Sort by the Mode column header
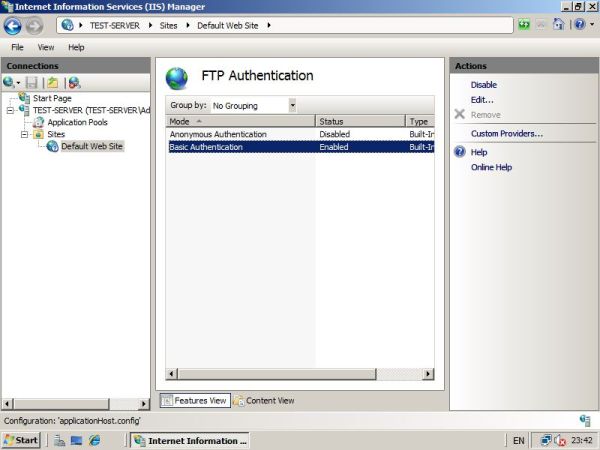 [x=240, y=122]
